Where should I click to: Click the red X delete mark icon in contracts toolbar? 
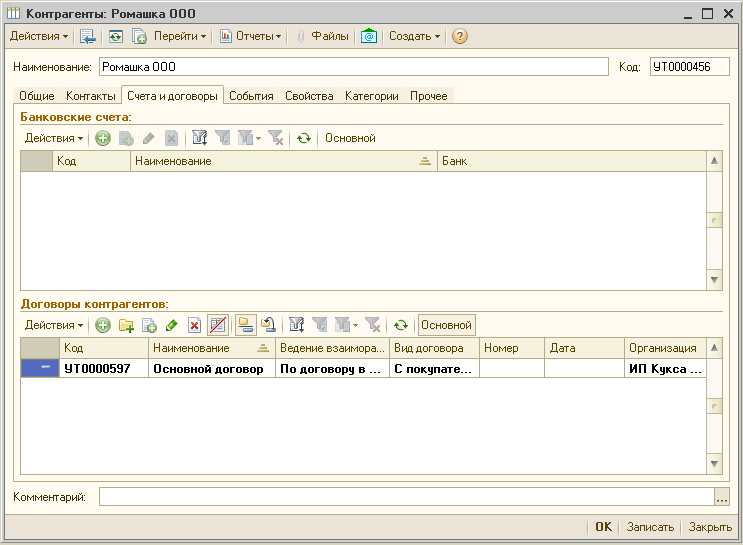tap(194, 325)
